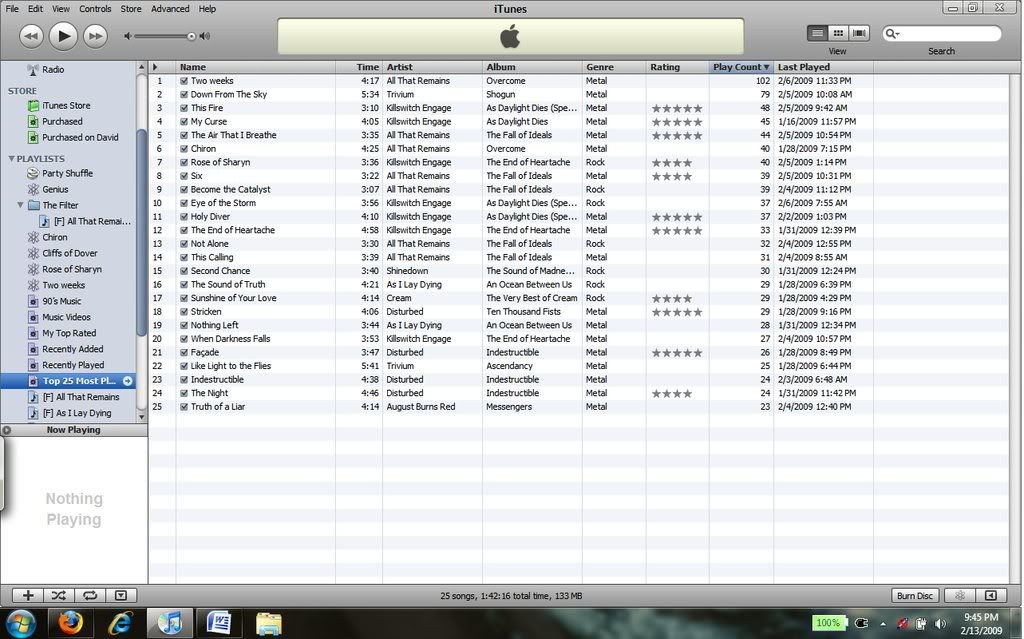
Task: Uncheck the This Fire song checkbox
Action: (x=184, y=108)
